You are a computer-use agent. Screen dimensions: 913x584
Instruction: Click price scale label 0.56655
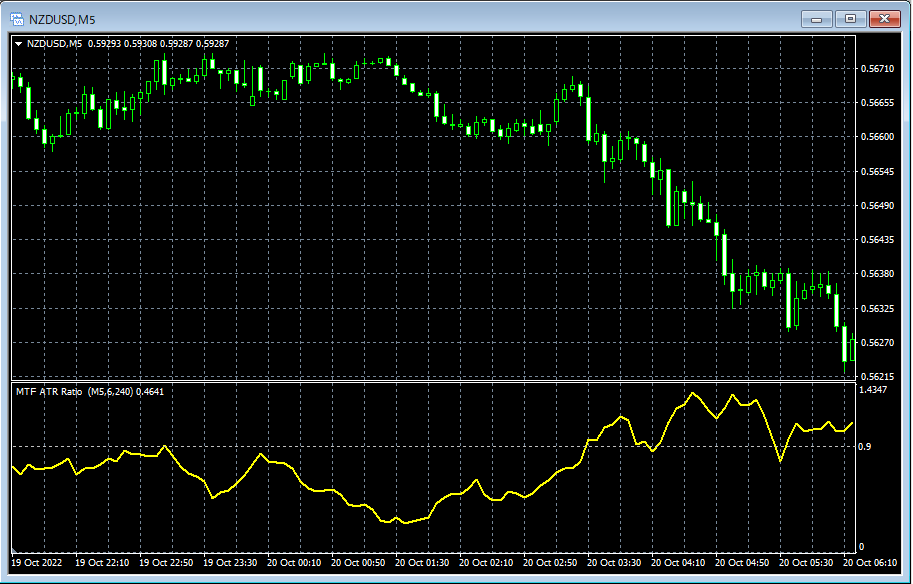pyautogui.click(x=877, y=103)
